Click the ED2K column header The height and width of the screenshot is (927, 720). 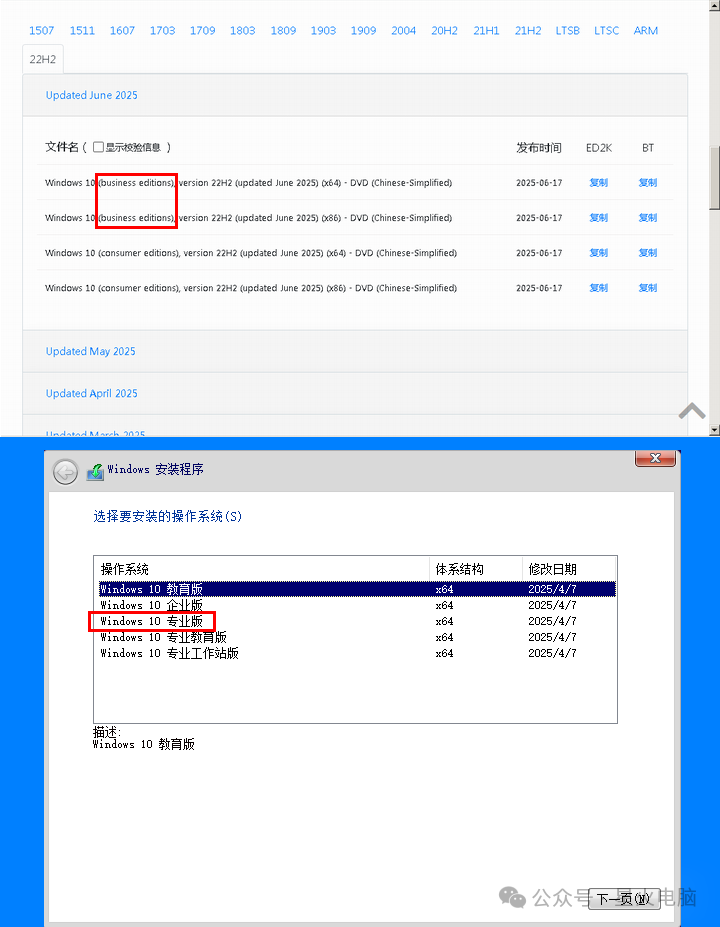(x=599, y=148)
